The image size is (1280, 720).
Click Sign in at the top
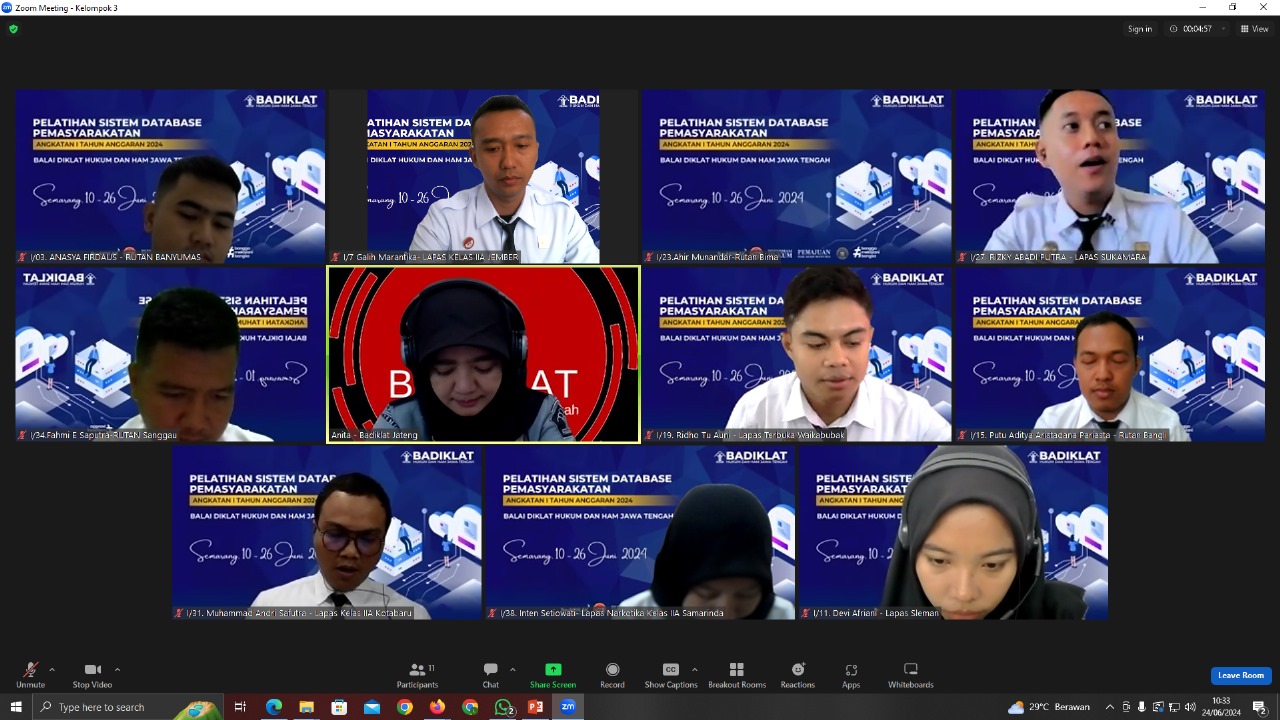[x=1140, y=29]
